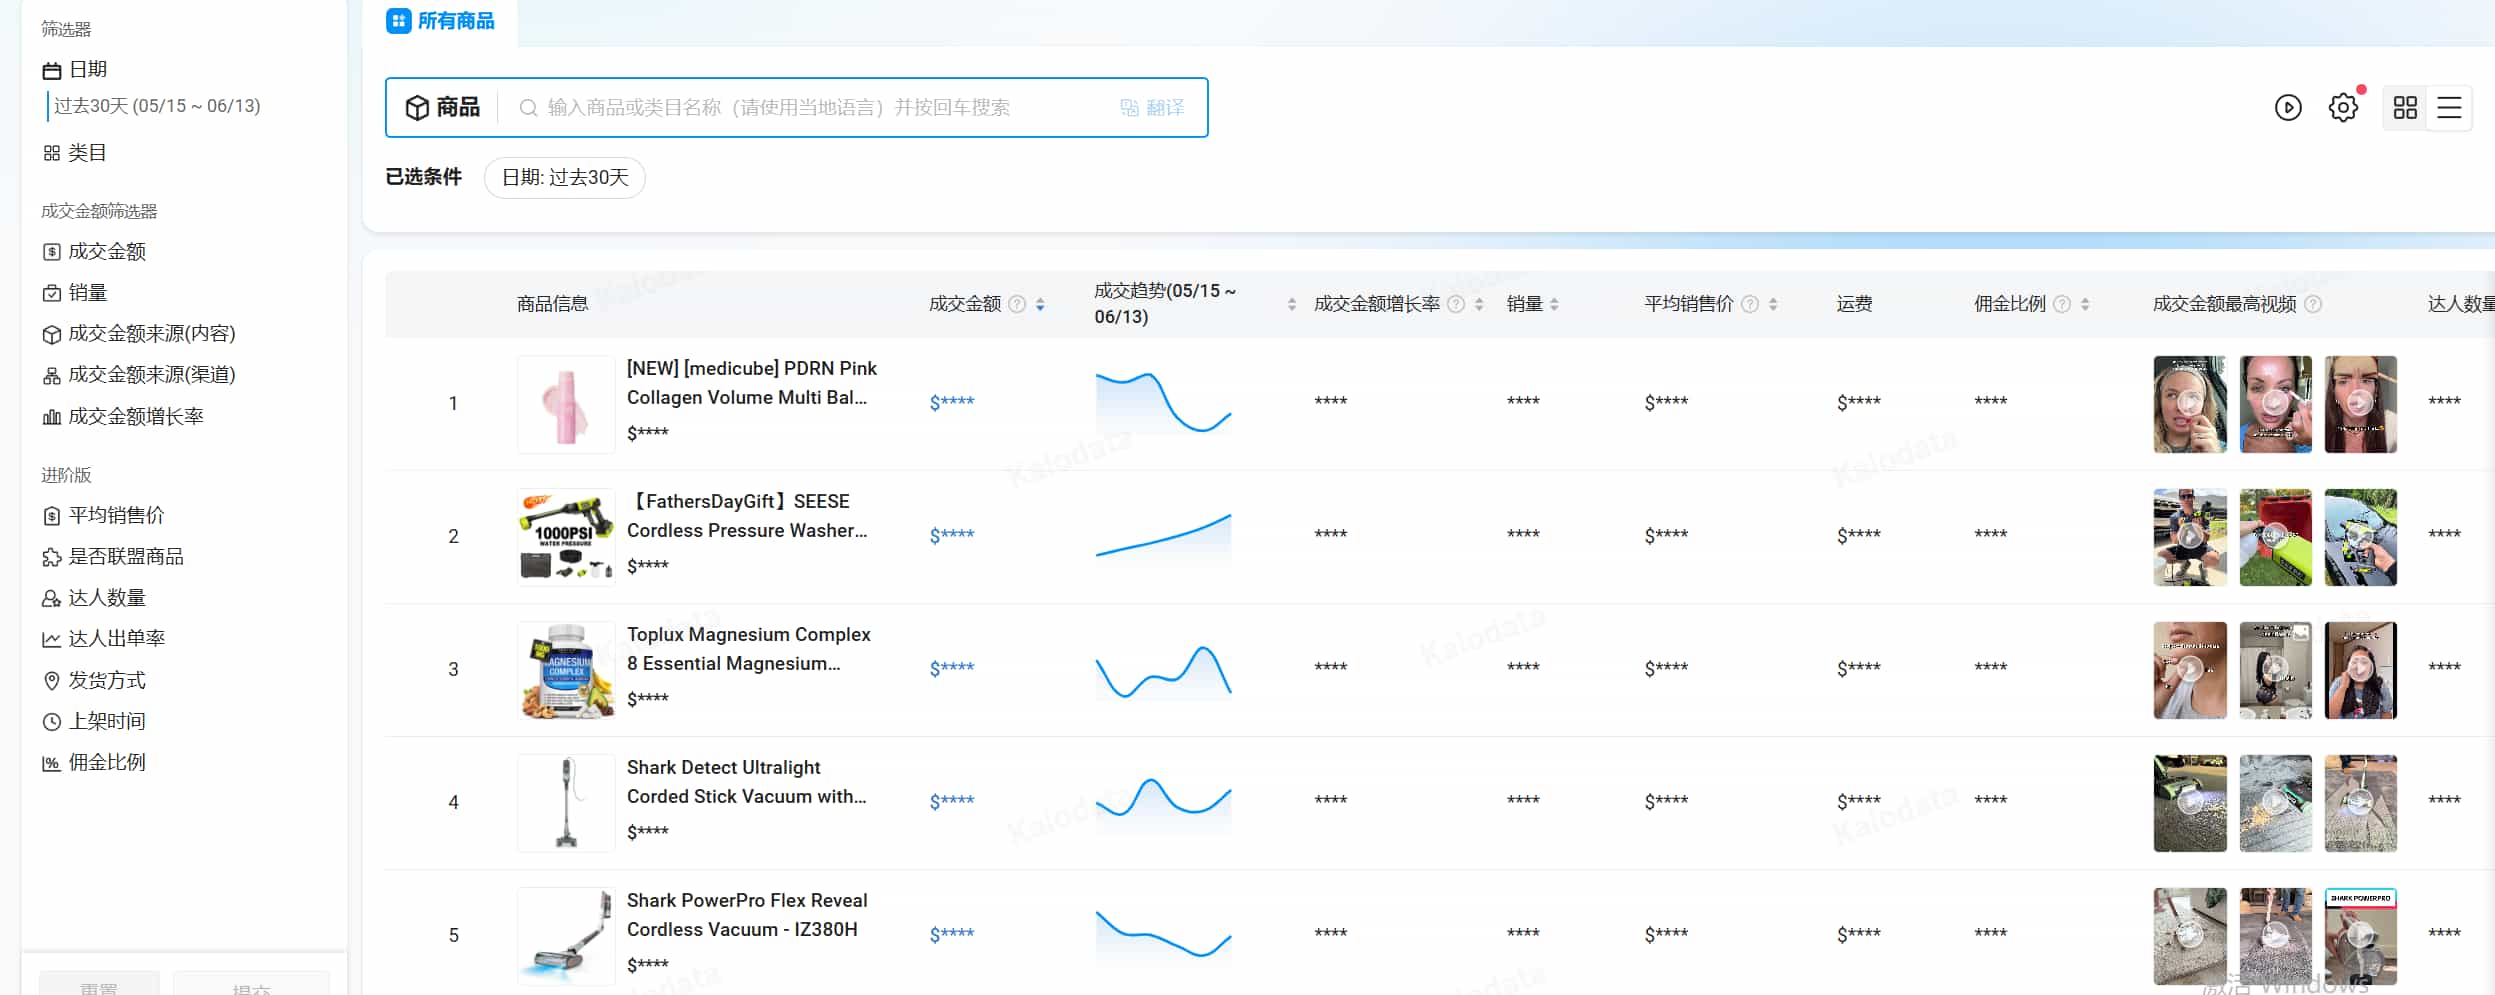Play second top video for SEESE row
Image resolution: width=2495 pixels, height=995 pixels.
(2275, 537)
